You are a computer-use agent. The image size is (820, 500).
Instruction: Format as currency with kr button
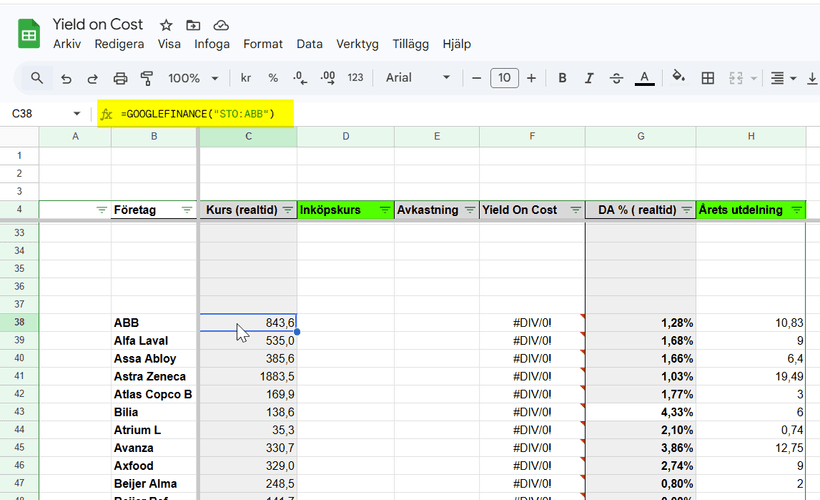[246, 78]
